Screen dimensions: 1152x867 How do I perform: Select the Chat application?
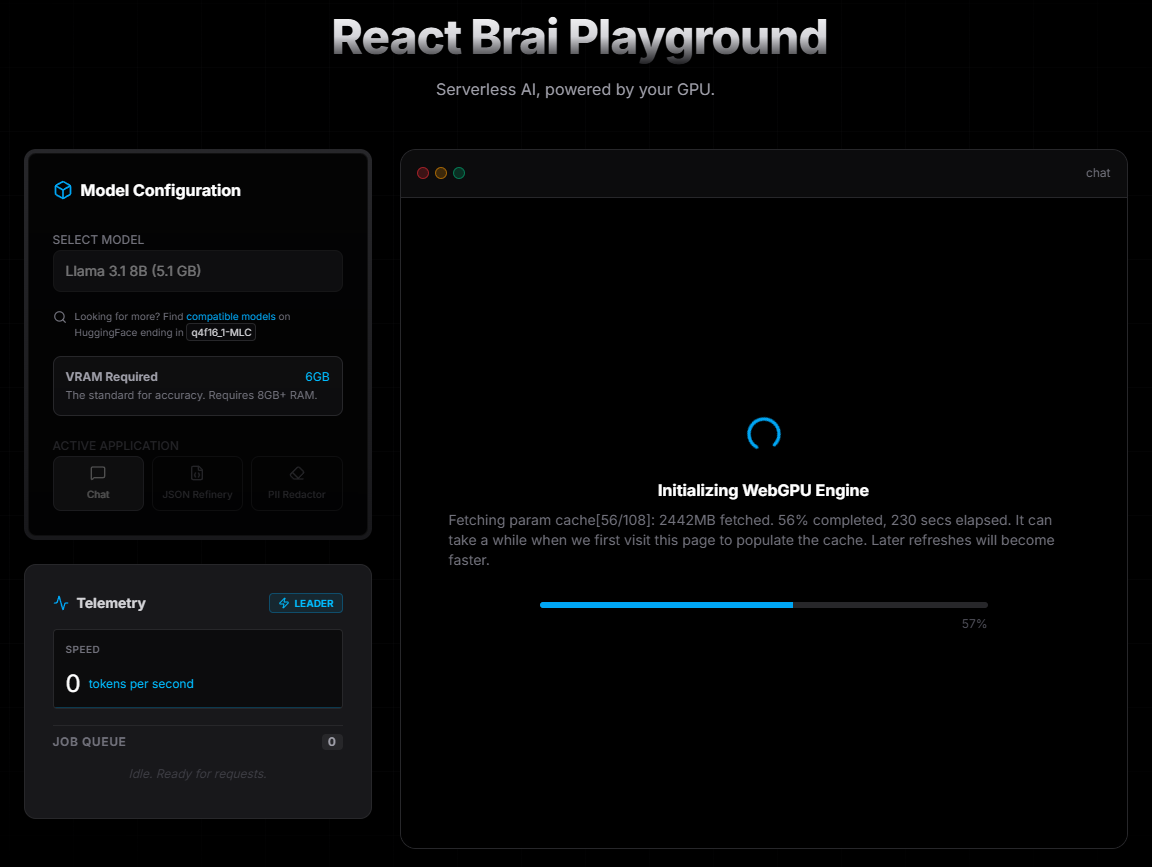pos(98,483)
